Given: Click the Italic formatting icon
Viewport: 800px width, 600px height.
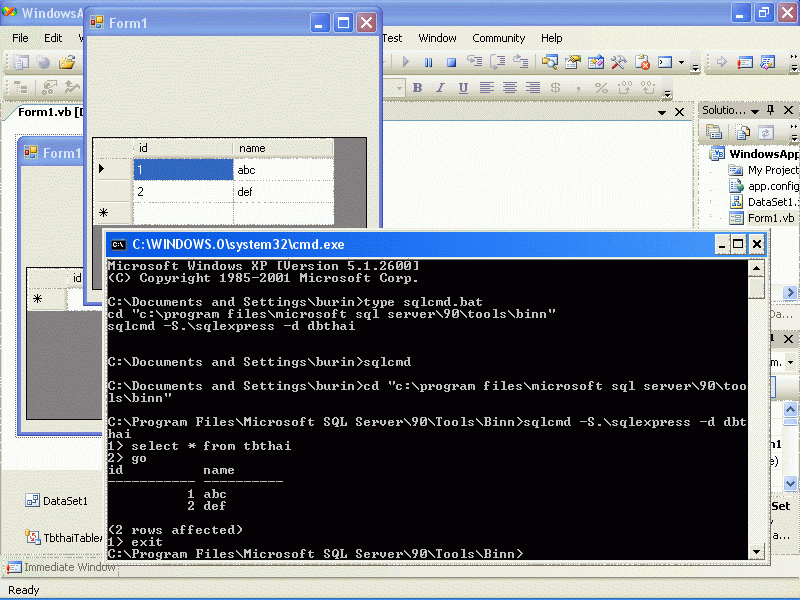Looking at the screenshot, I should point(440,88).
